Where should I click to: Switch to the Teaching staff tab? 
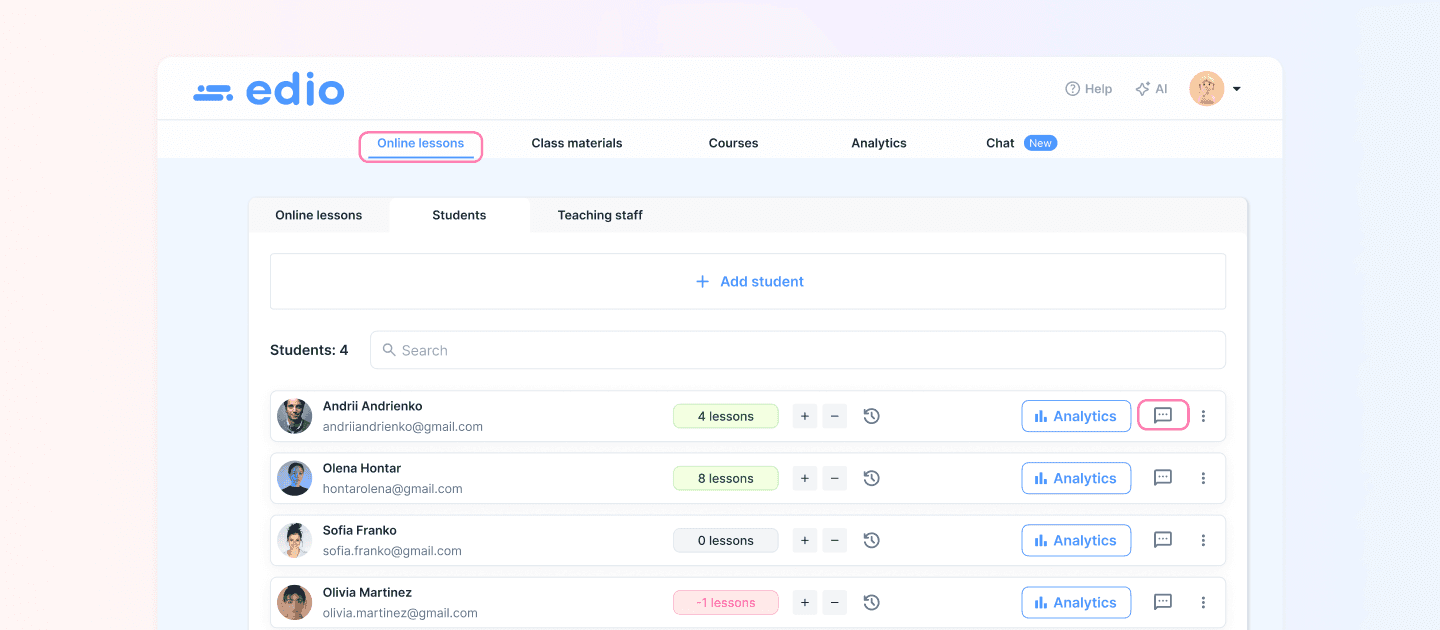coord(600,215)
